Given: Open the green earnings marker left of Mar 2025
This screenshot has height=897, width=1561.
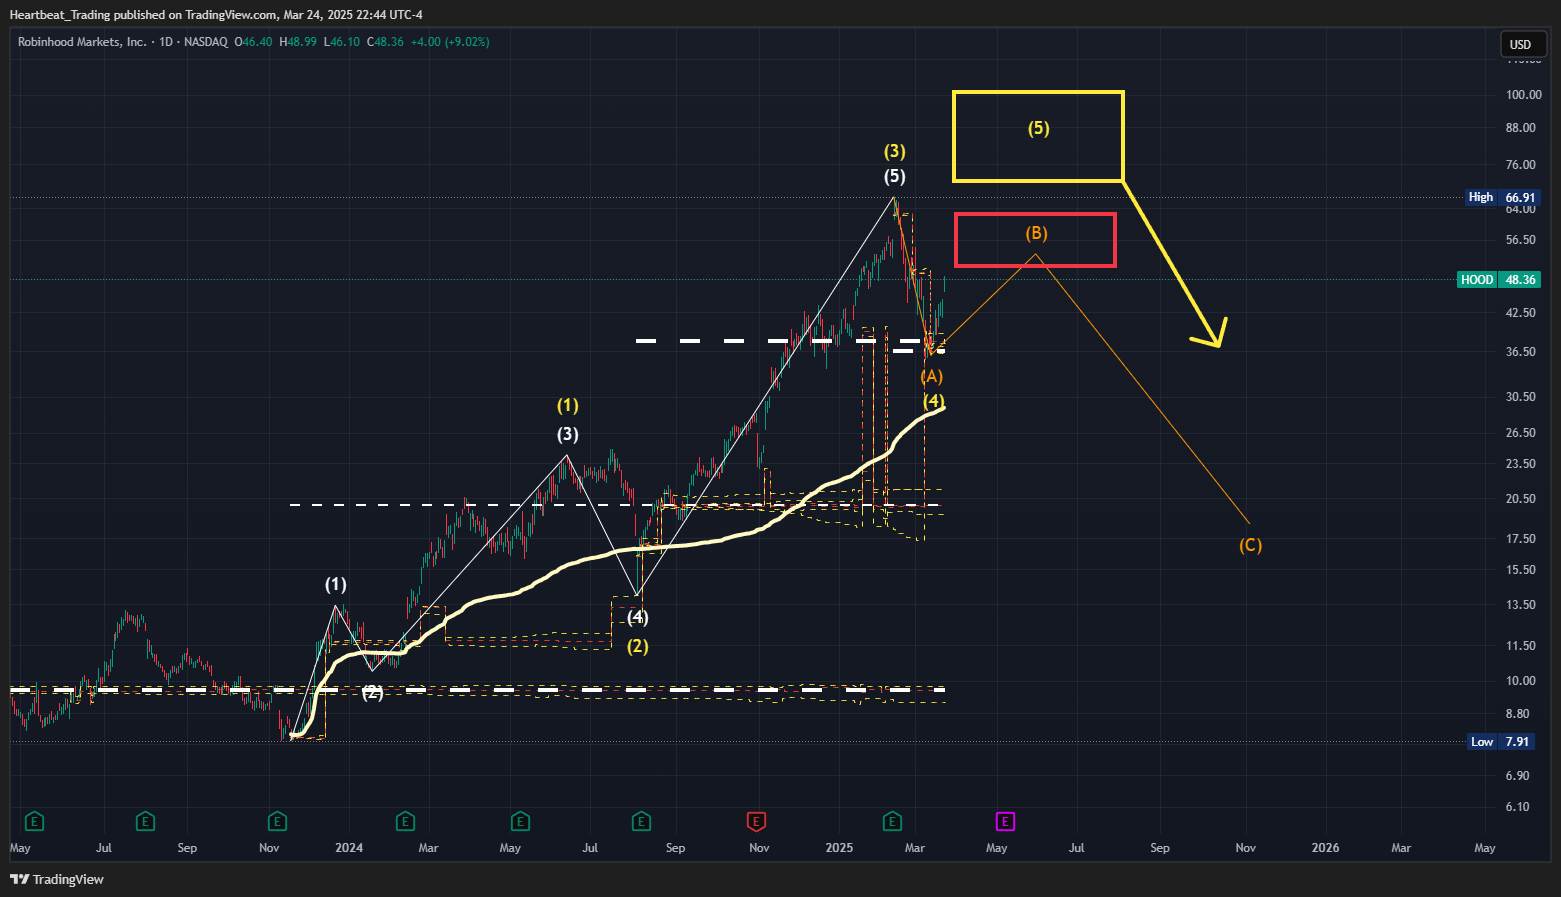Looking at the screenshot, I should pos(892,822).
